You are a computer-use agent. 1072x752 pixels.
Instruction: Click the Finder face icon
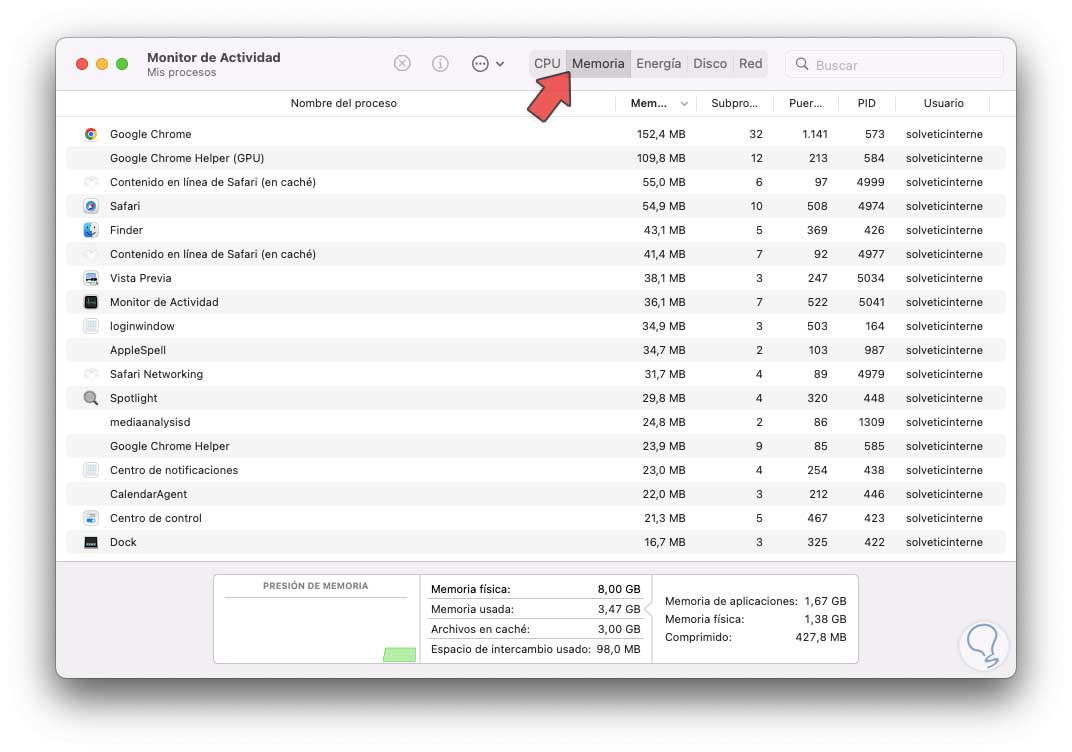90,230
